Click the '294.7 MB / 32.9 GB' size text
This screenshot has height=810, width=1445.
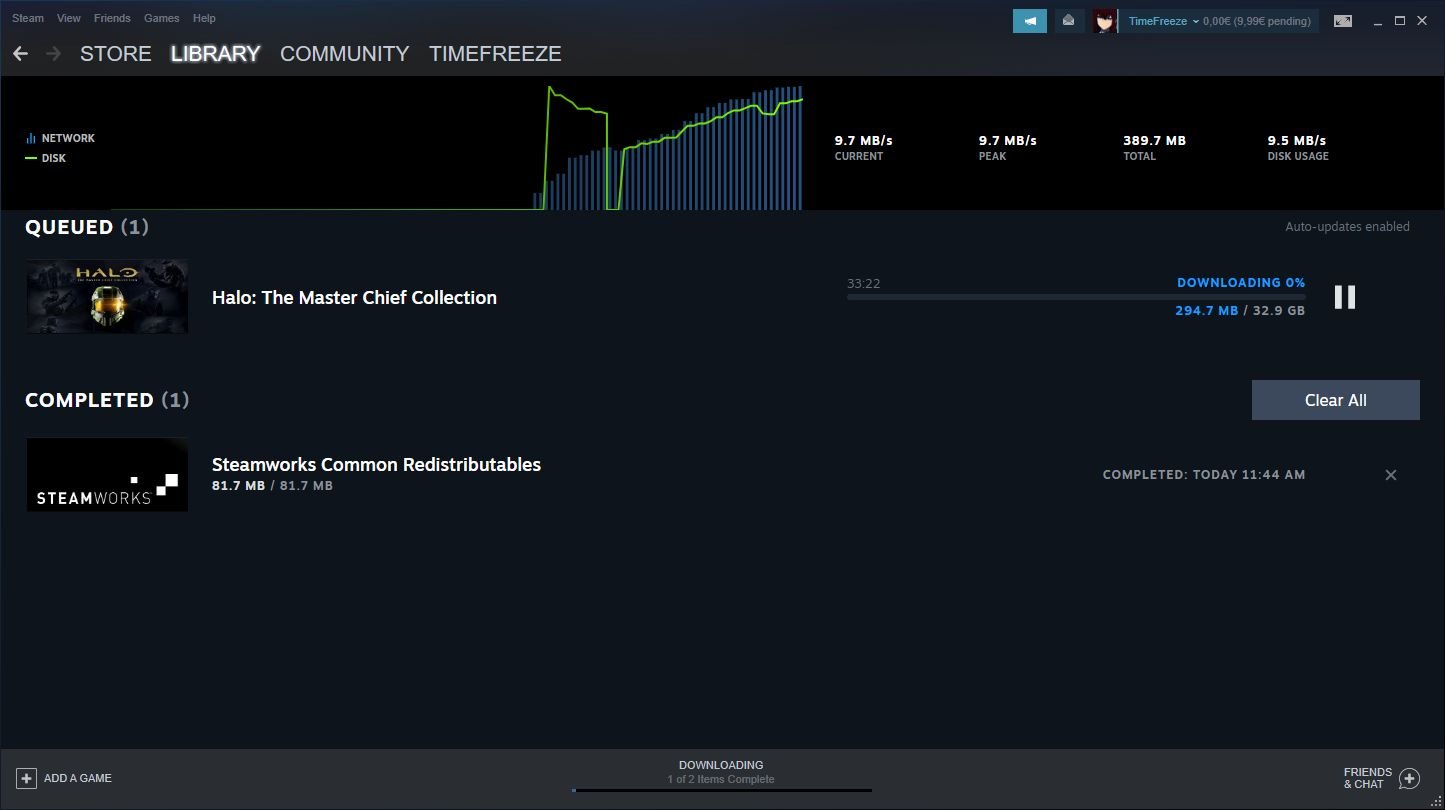point(1240,311)
